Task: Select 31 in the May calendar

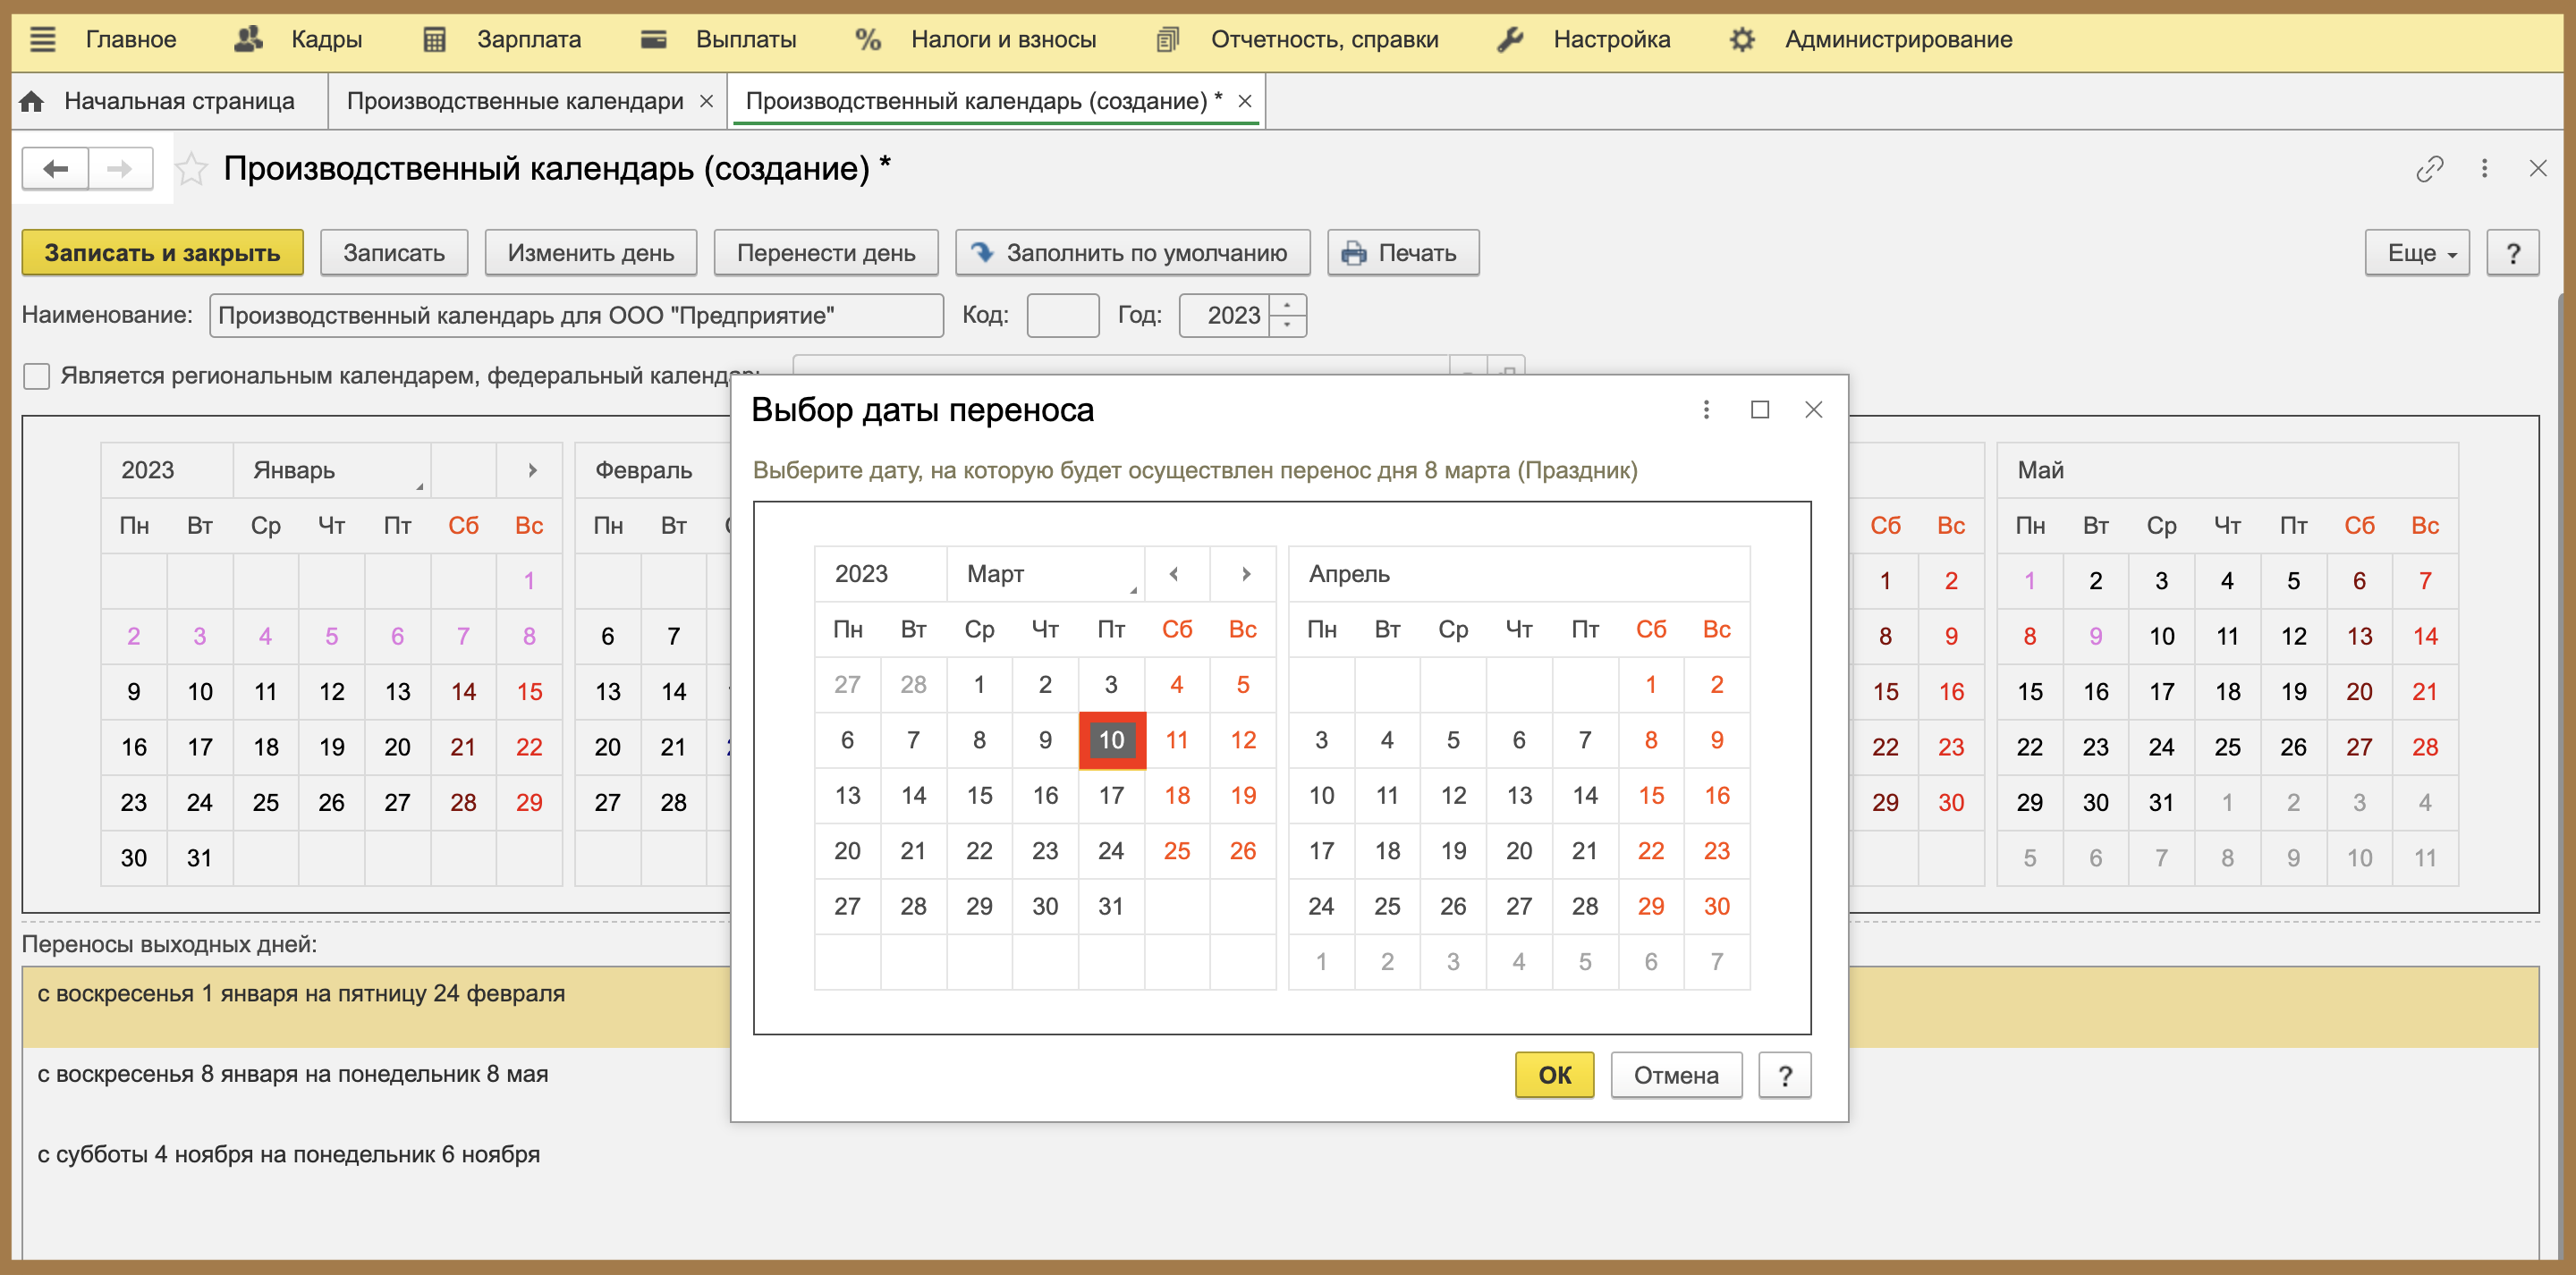Action: pyautogui.click(x=2161, y=803)
